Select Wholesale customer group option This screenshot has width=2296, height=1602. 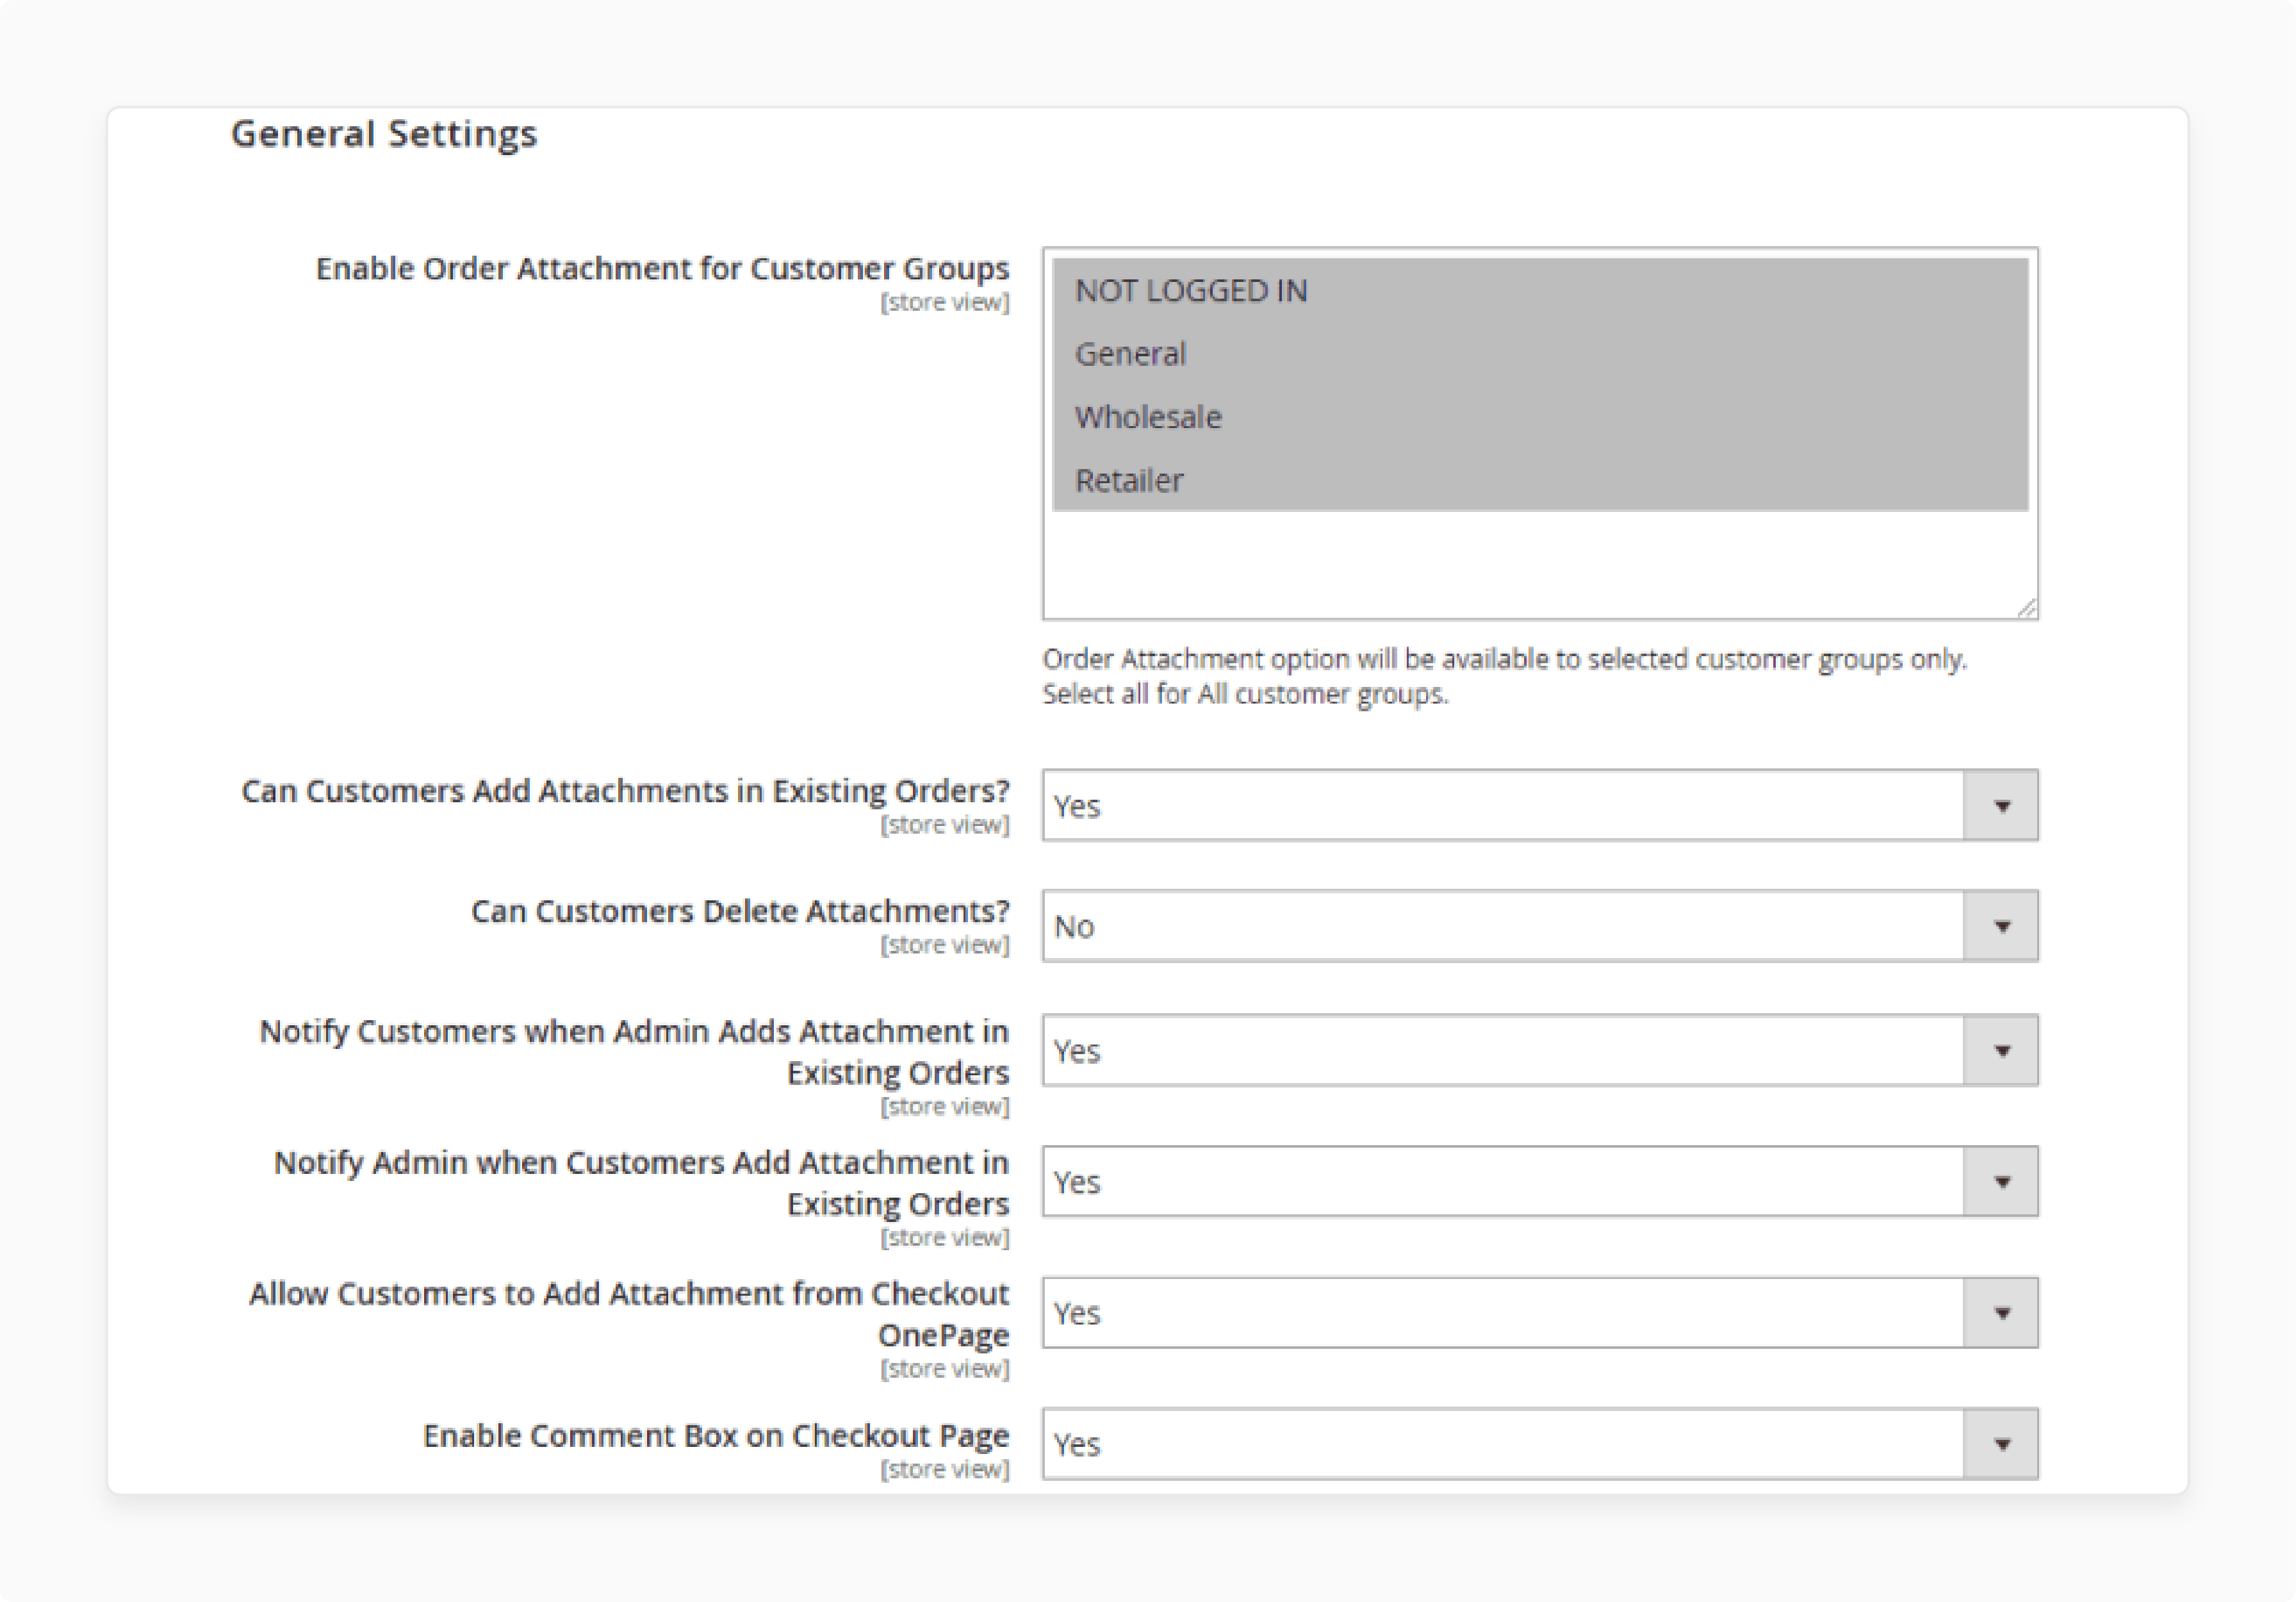(1540, 416)
